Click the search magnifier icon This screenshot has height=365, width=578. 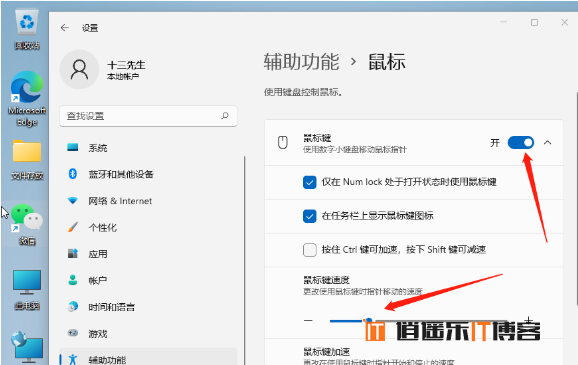[224, 116]
